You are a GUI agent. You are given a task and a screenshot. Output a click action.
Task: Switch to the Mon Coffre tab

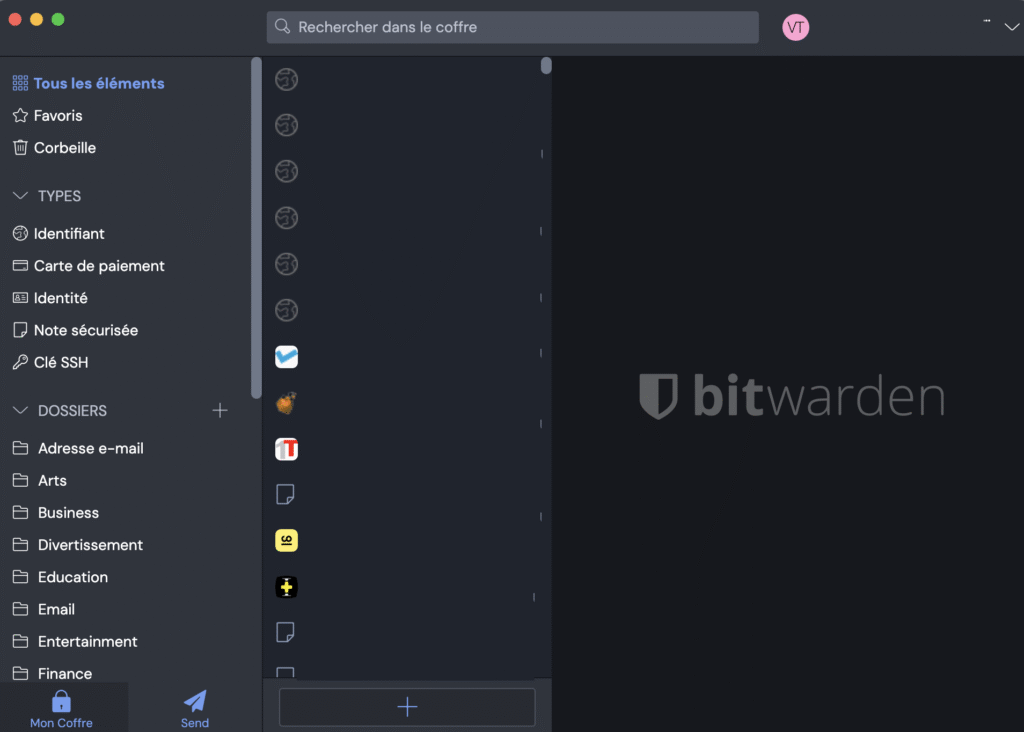coord(61,708)
